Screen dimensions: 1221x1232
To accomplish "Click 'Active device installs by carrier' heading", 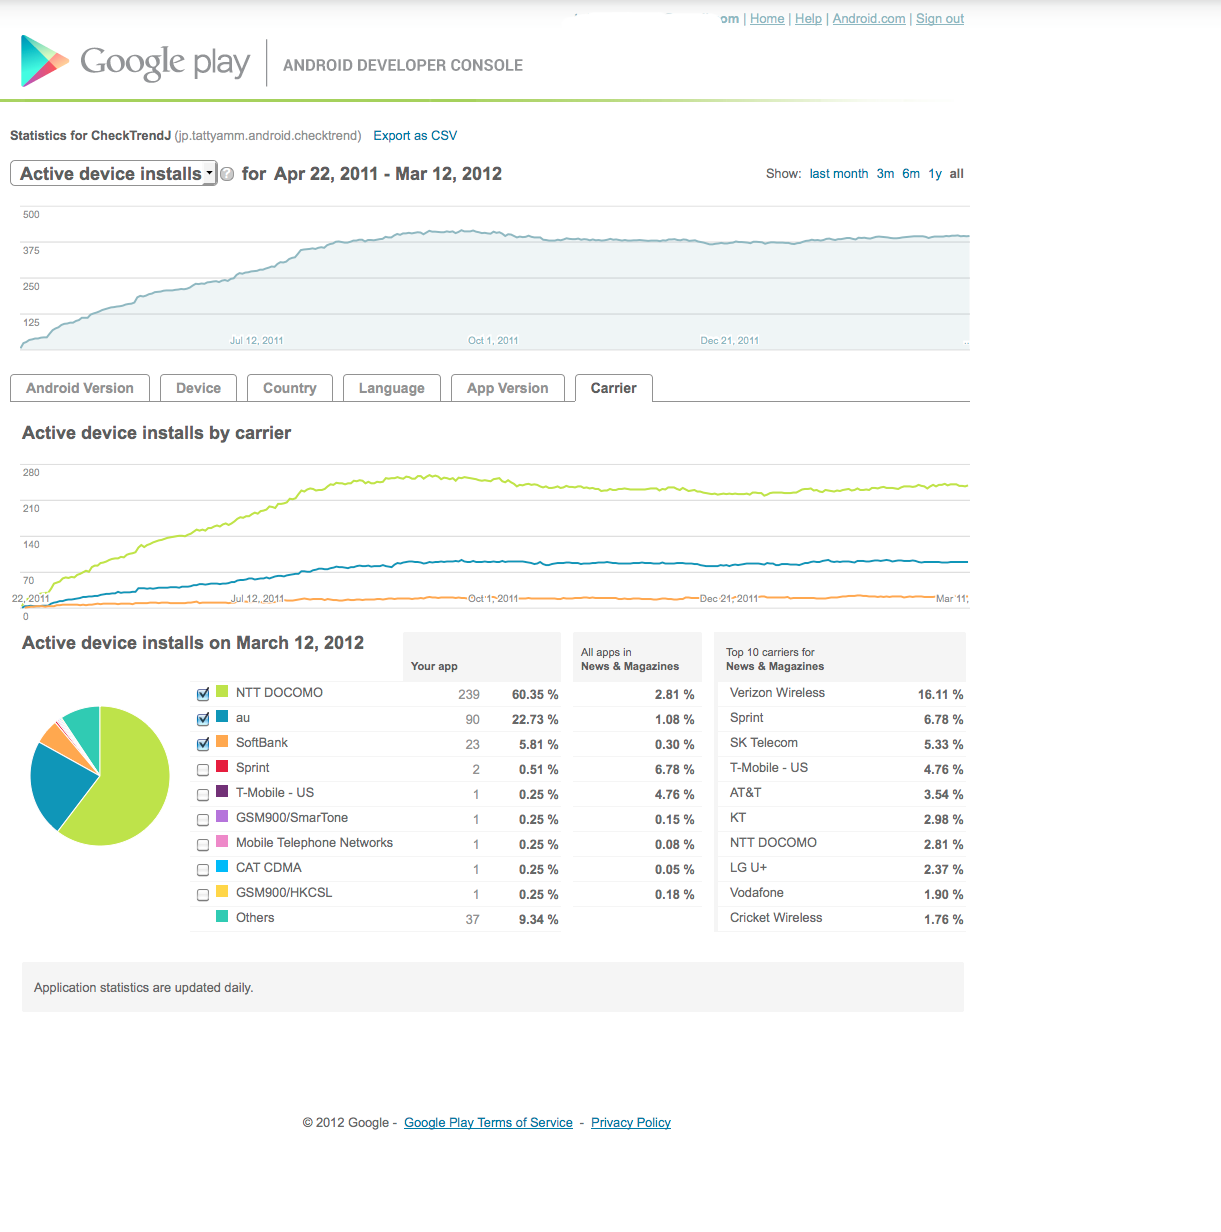I will (157, 433).
